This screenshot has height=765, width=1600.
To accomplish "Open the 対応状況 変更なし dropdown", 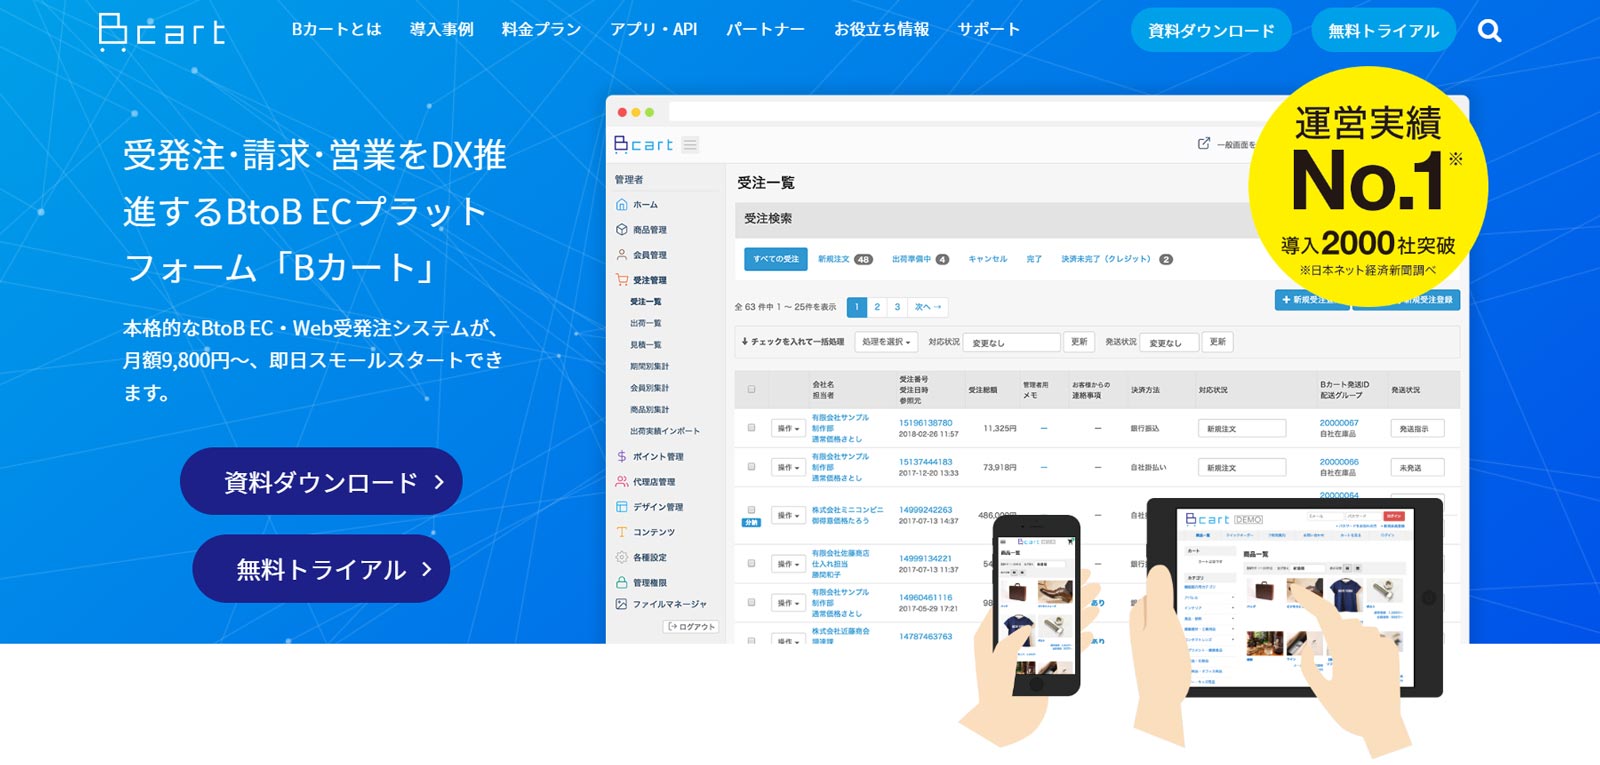I will click(1013, 343).
